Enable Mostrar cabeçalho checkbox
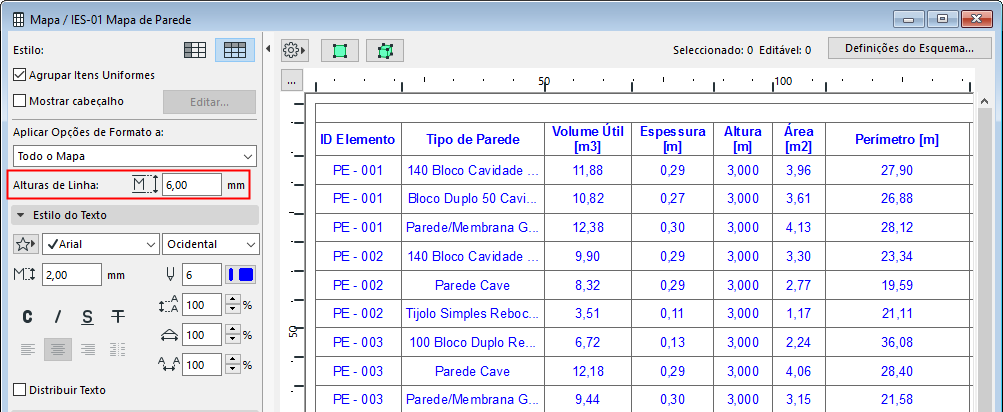 click(20, 101)
